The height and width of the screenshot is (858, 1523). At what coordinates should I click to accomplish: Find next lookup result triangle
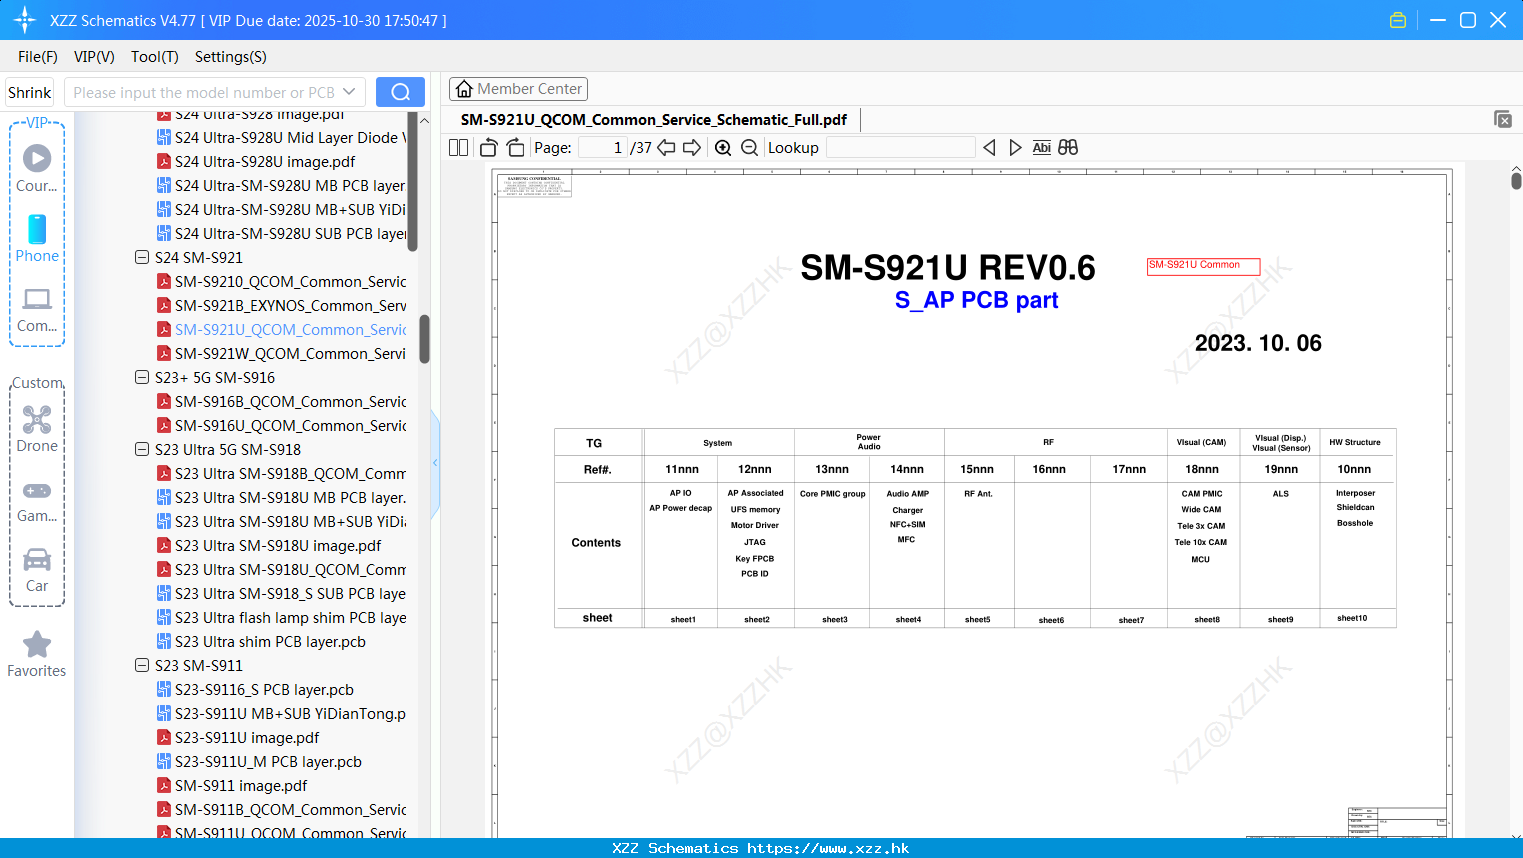coord(1015,148)
